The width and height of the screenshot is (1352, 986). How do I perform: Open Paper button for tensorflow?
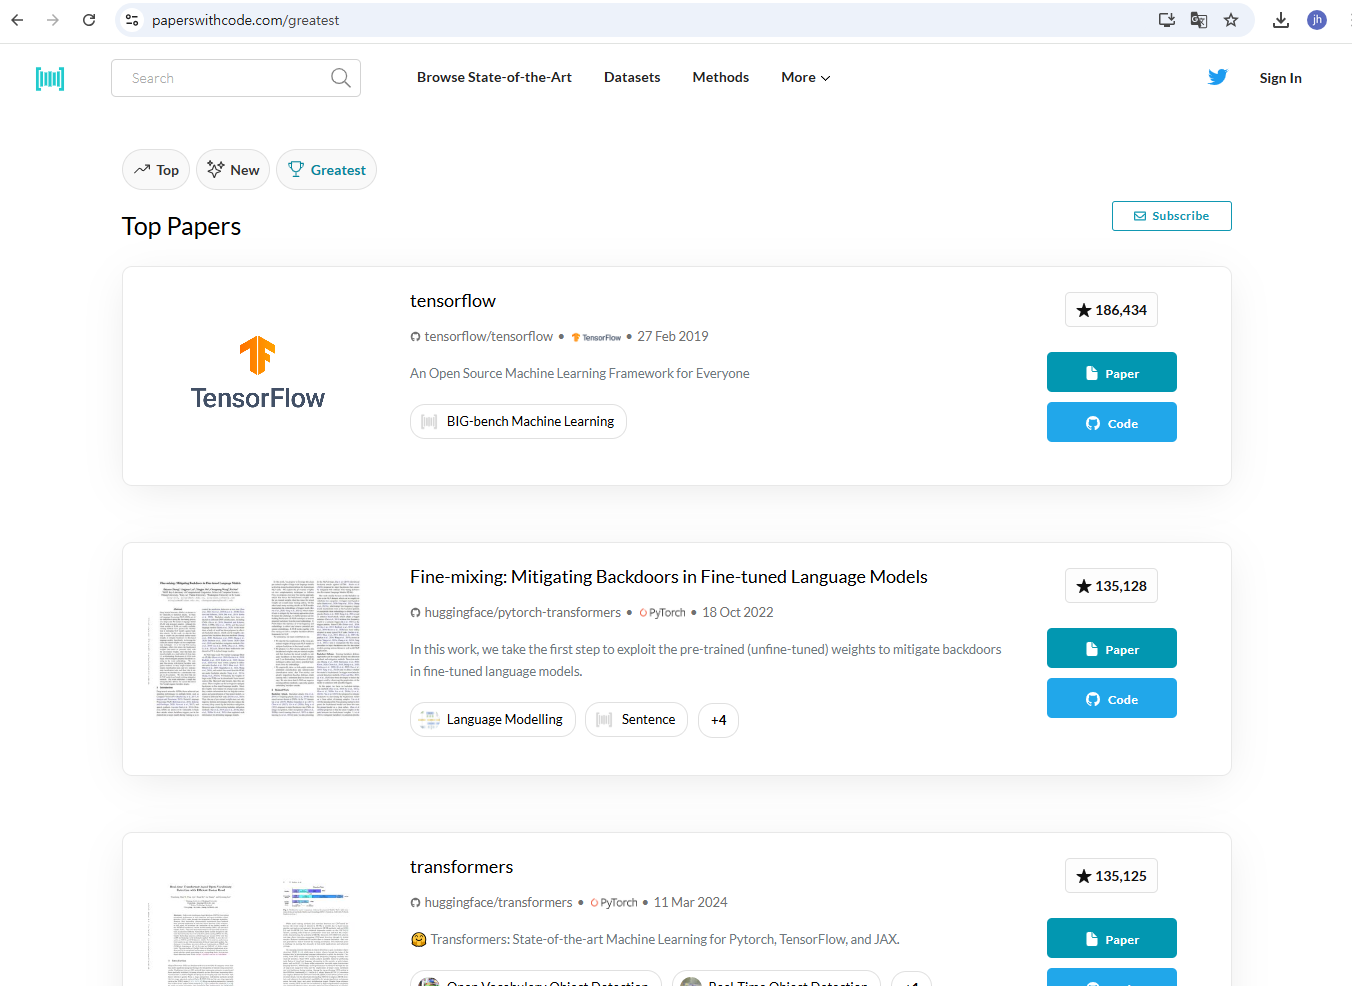coord(1112,372)
